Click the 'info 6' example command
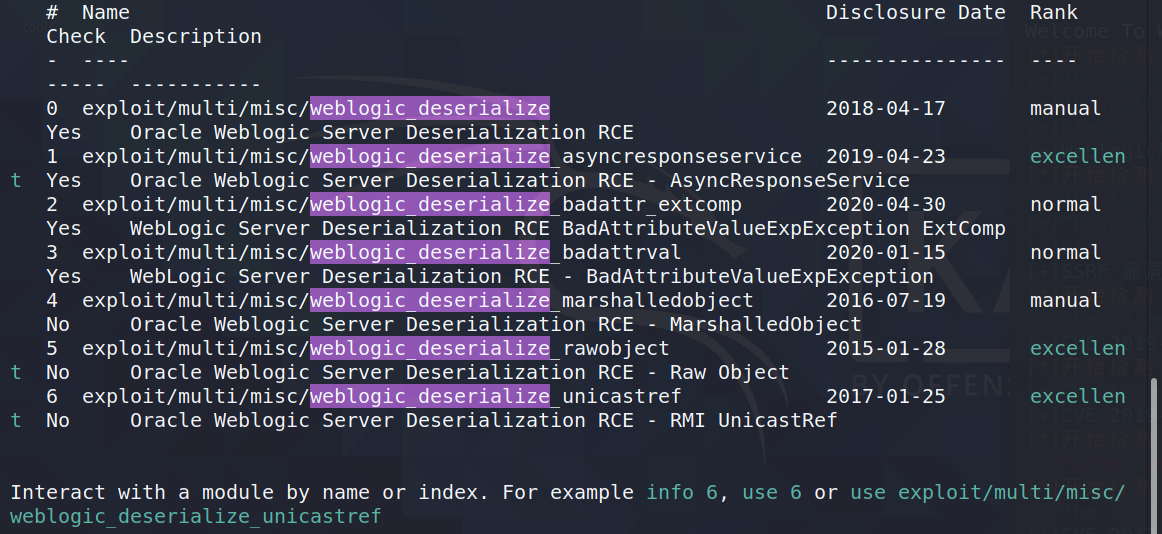The height and width of the screenshot is (534, 1162). [682, 492]
